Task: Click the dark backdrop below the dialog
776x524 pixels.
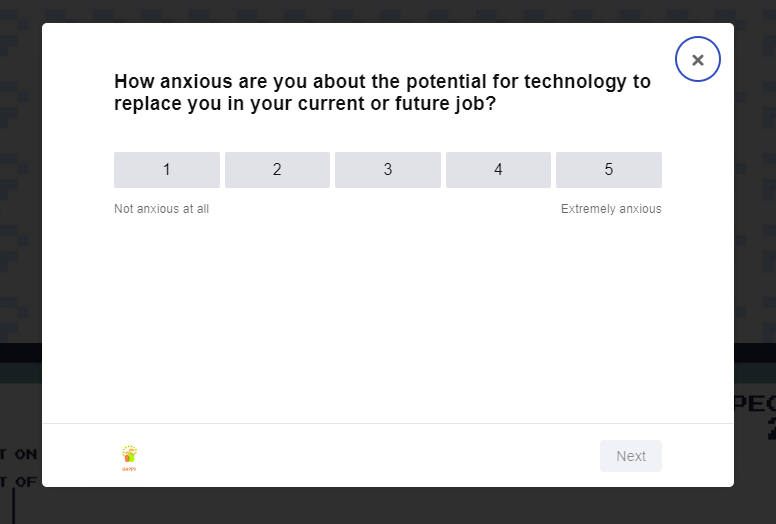Action: tap(388, 506)
